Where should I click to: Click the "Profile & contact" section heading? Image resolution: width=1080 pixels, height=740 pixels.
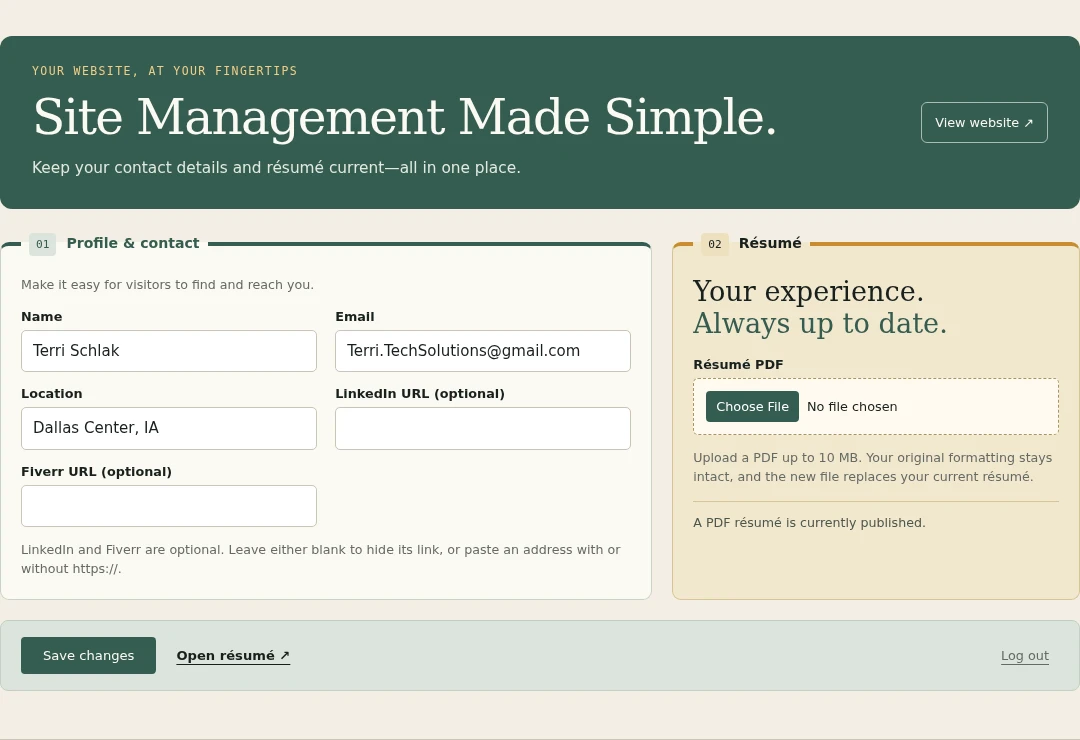pyautogui.click(x=132, y=243)
